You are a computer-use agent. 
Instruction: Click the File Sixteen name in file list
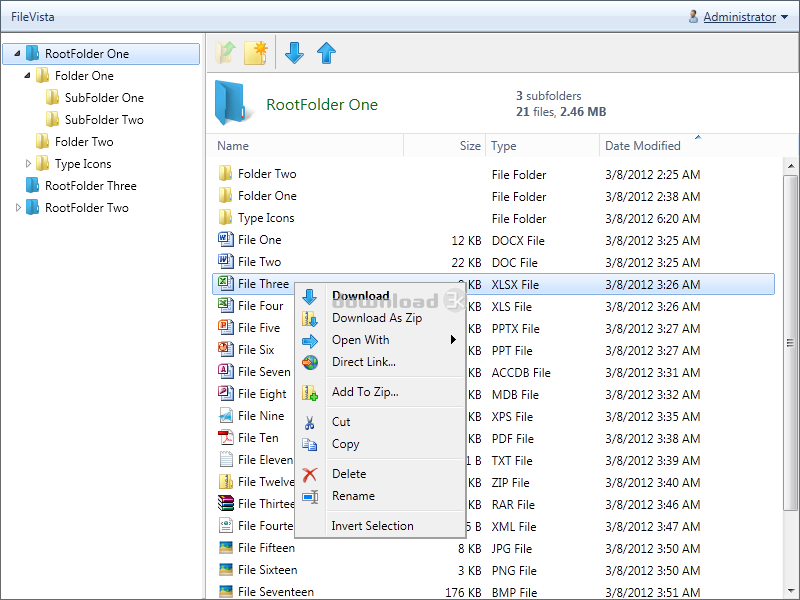(x=267, y=569)
